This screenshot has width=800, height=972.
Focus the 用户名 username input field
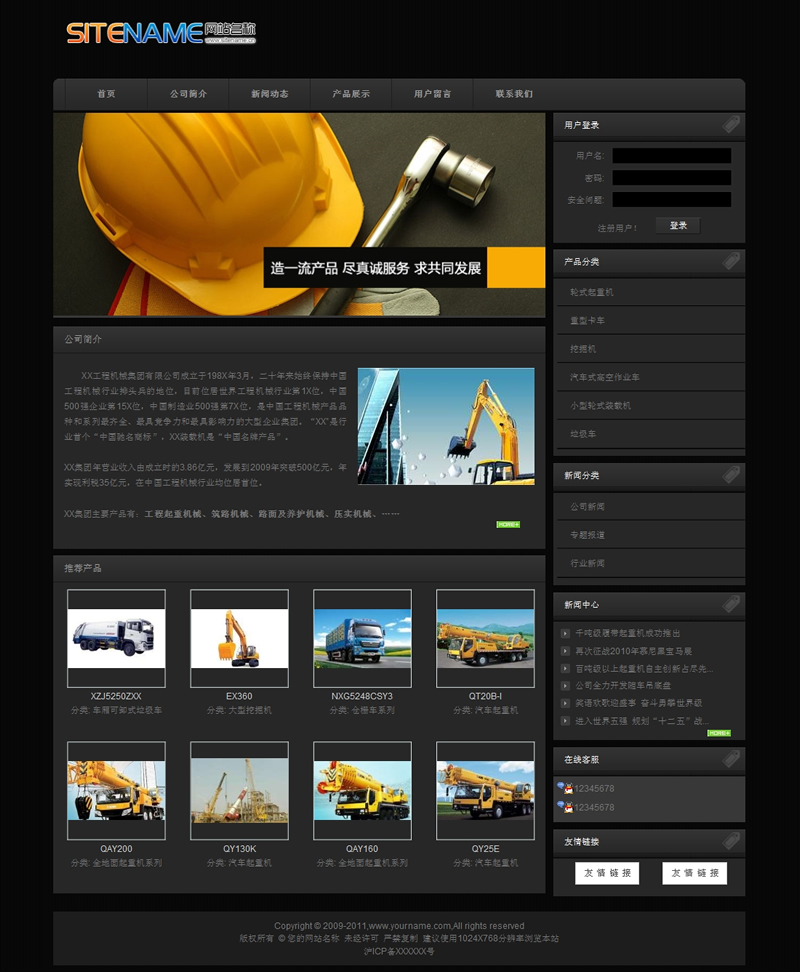pos(671,156)
